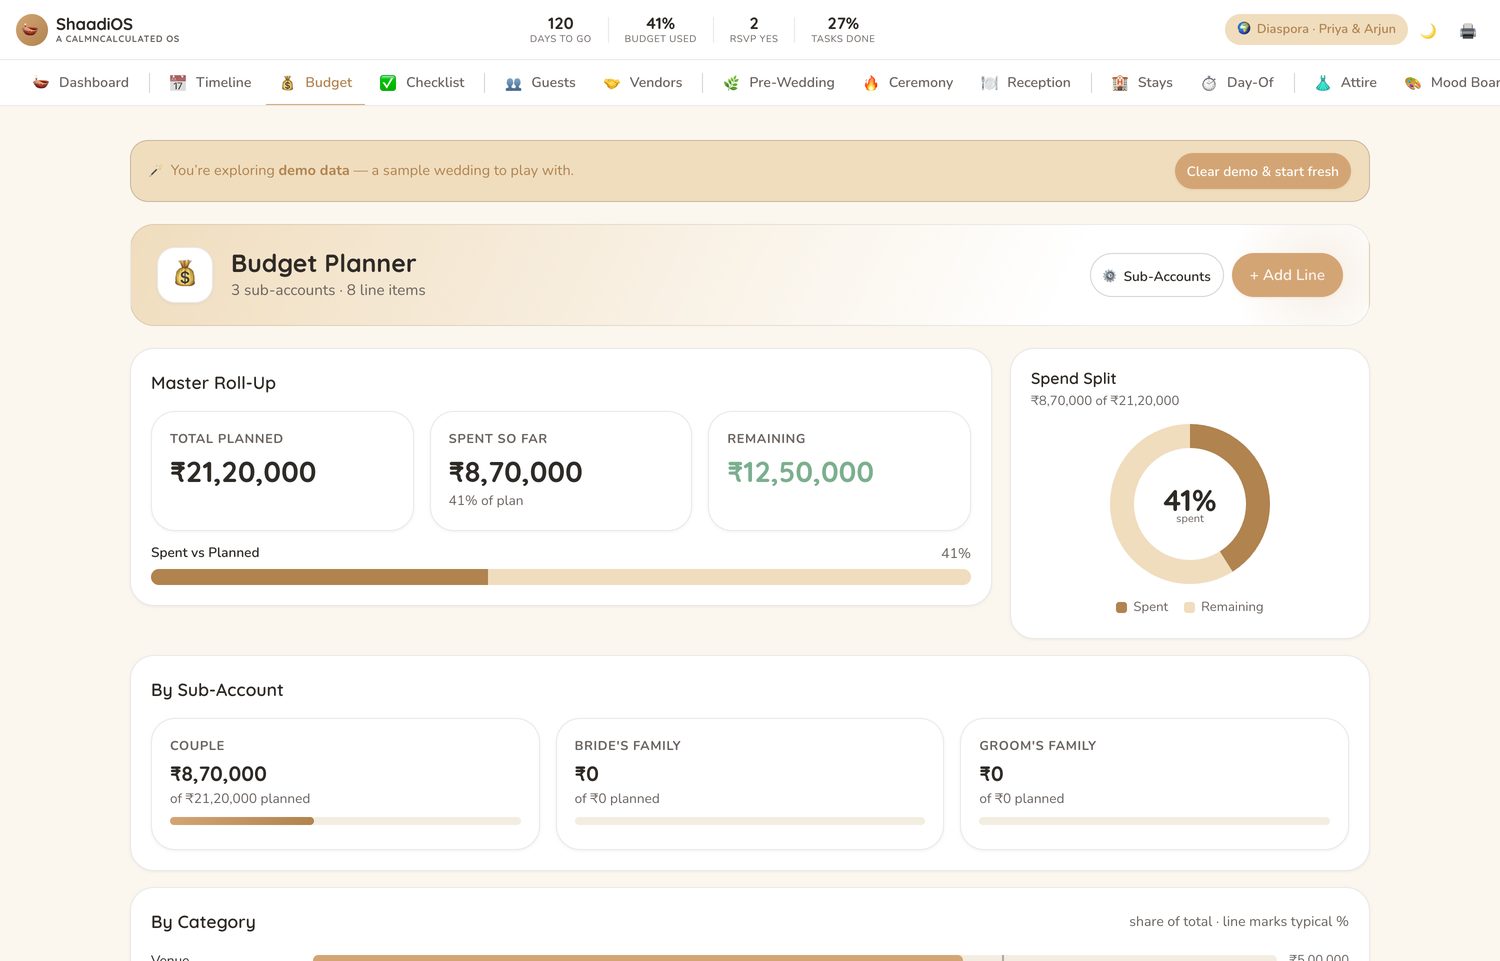Open the Couple sub-account card
The image size is (1500, 961).
345,784
